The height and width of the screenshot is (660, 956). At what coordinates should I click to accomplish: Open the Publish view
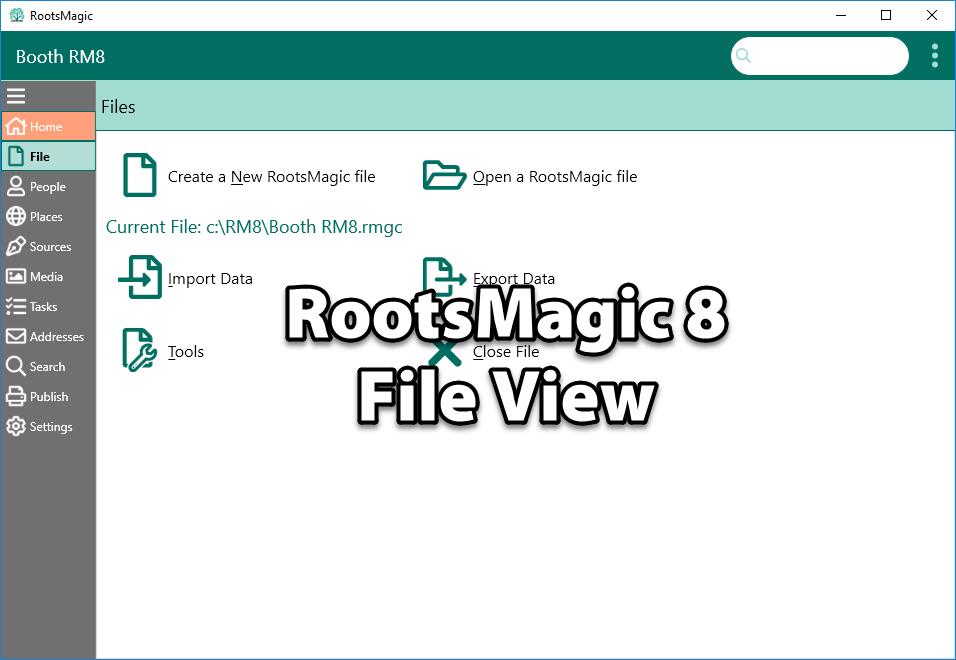48,396
